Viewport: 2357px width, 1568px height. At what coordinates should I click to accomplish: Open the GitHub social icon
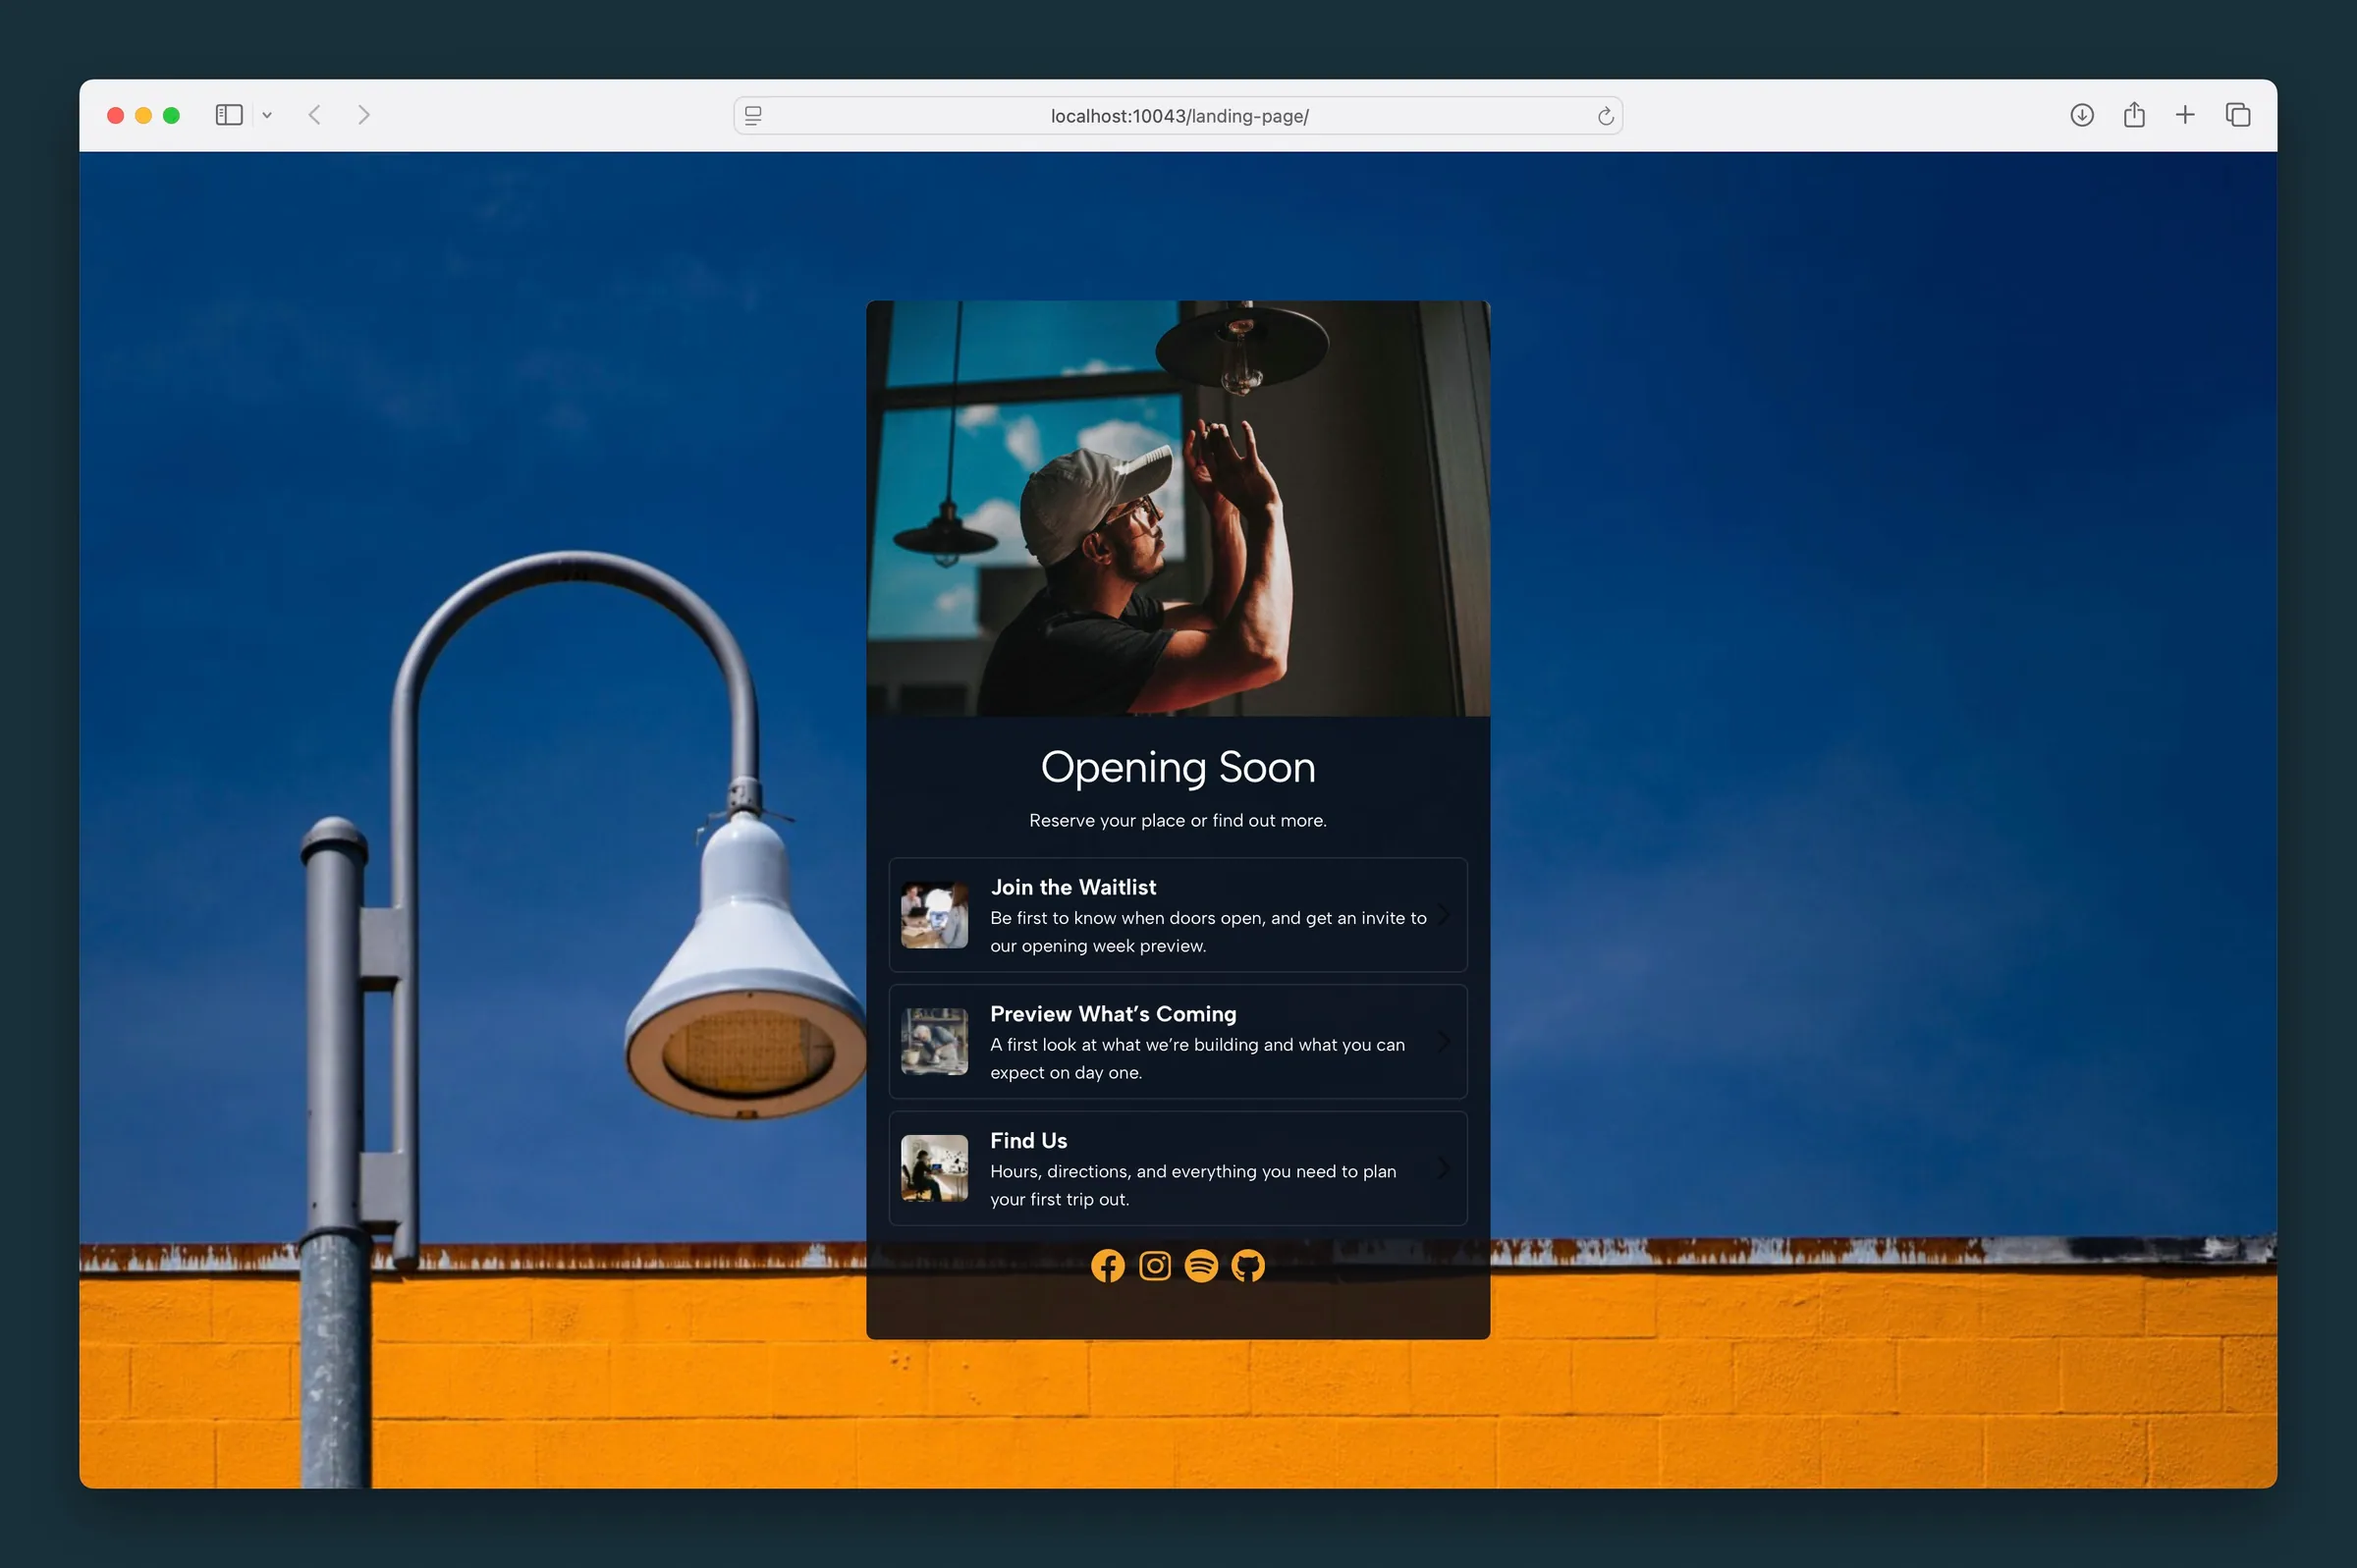tap(1248, 1266)
